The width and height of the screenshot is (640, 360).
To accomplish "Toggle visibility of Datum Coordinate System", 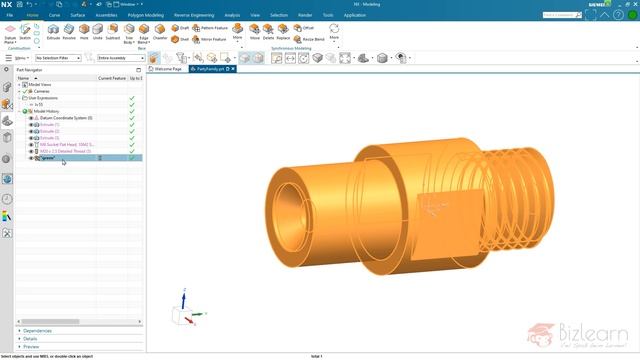I will pos(31,118).
